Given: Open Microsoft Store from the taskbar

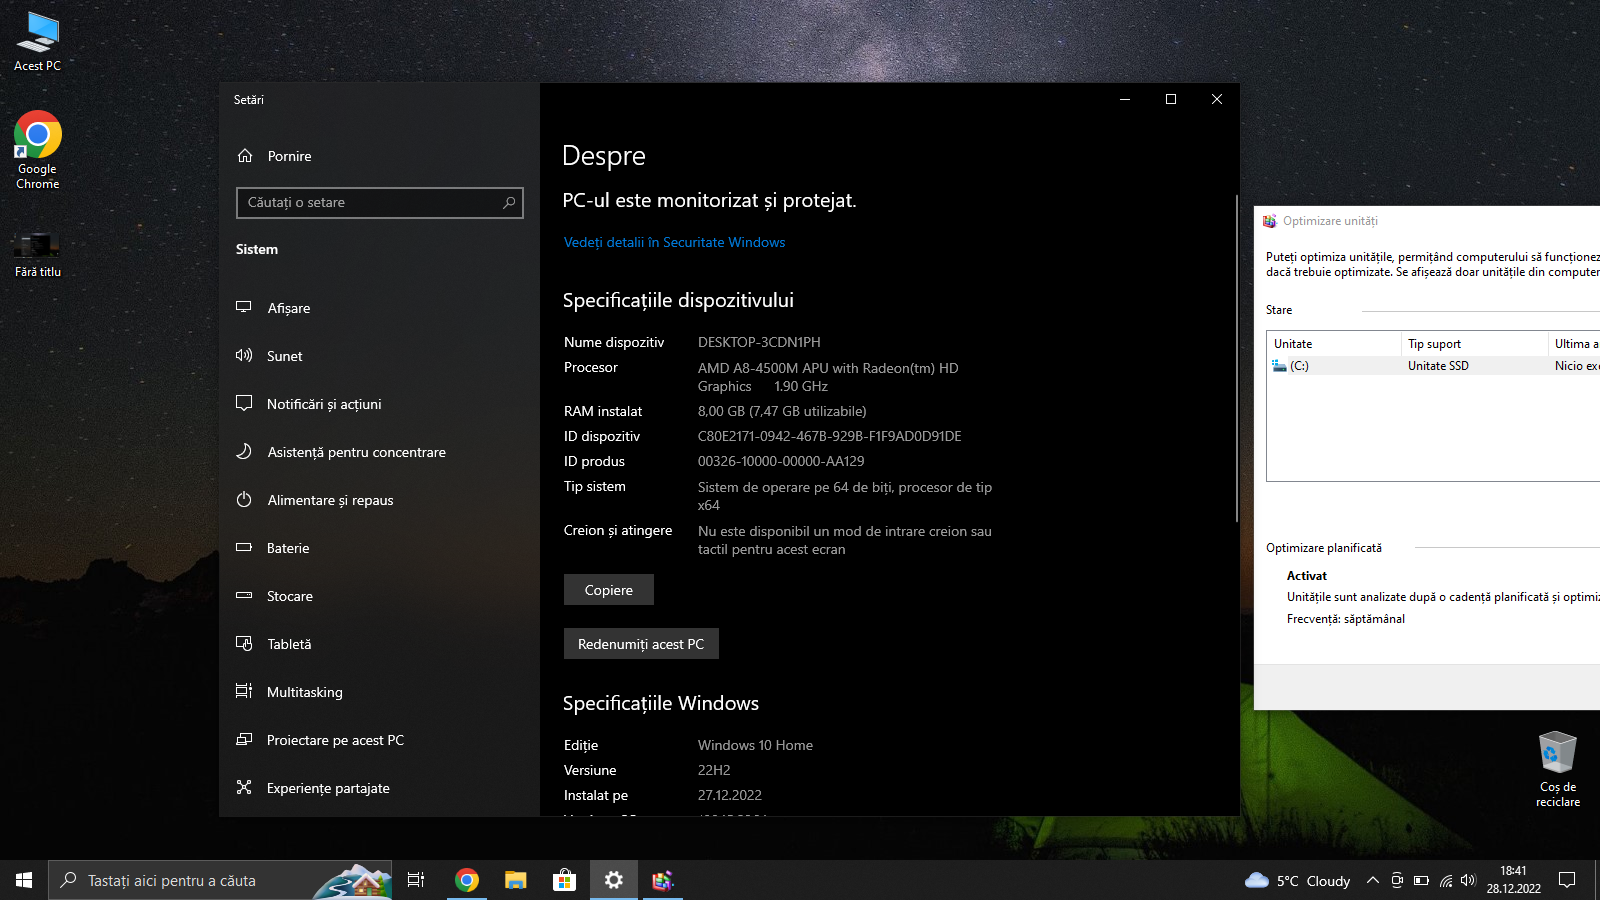Looking at the screenshot, I should (x=565, y=880).
